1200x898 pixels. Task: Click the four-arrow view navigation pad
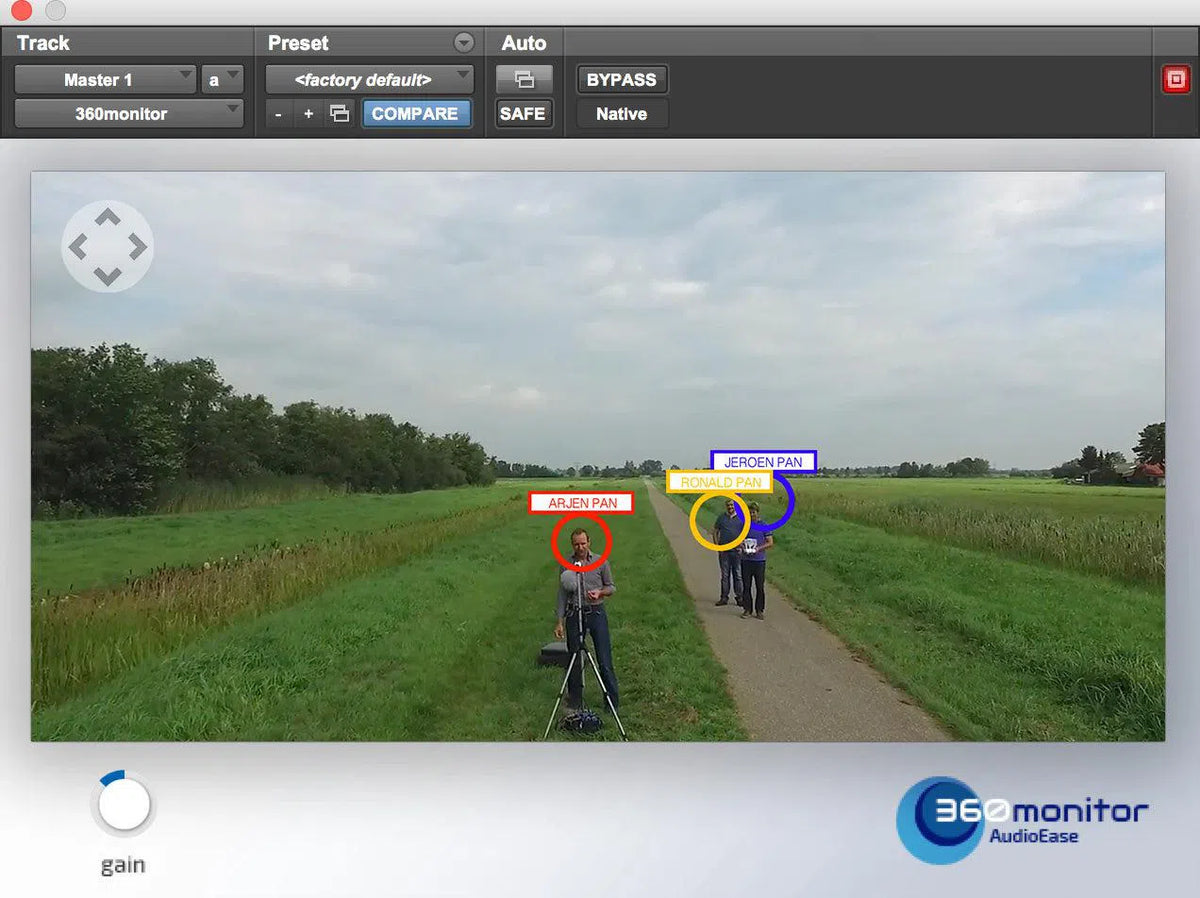[x=107, y=245]
